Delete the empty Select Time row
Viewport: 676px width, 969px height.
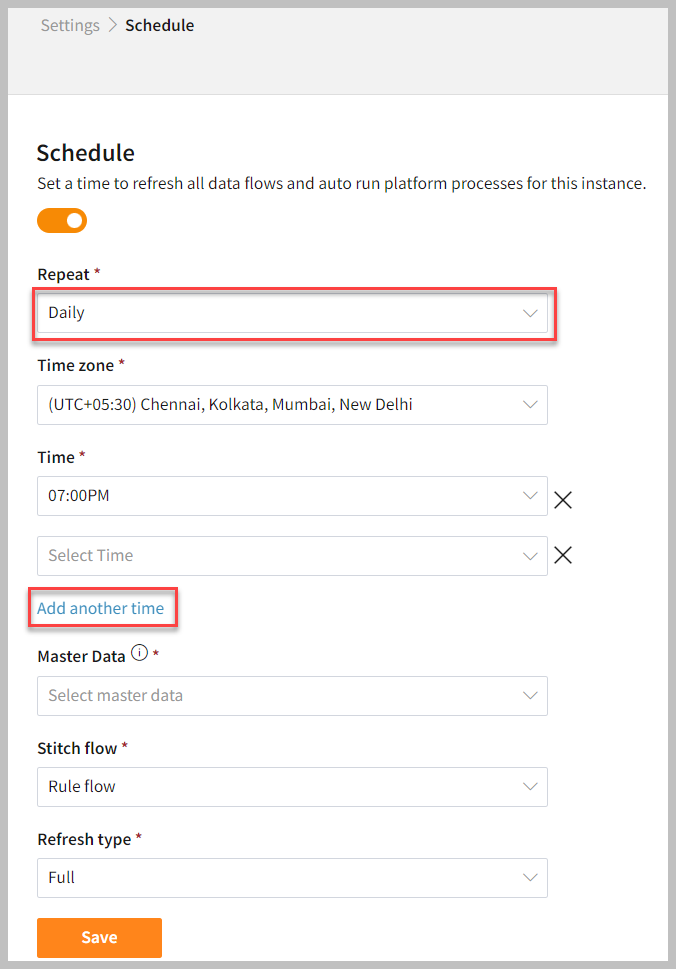click(563, 556)
